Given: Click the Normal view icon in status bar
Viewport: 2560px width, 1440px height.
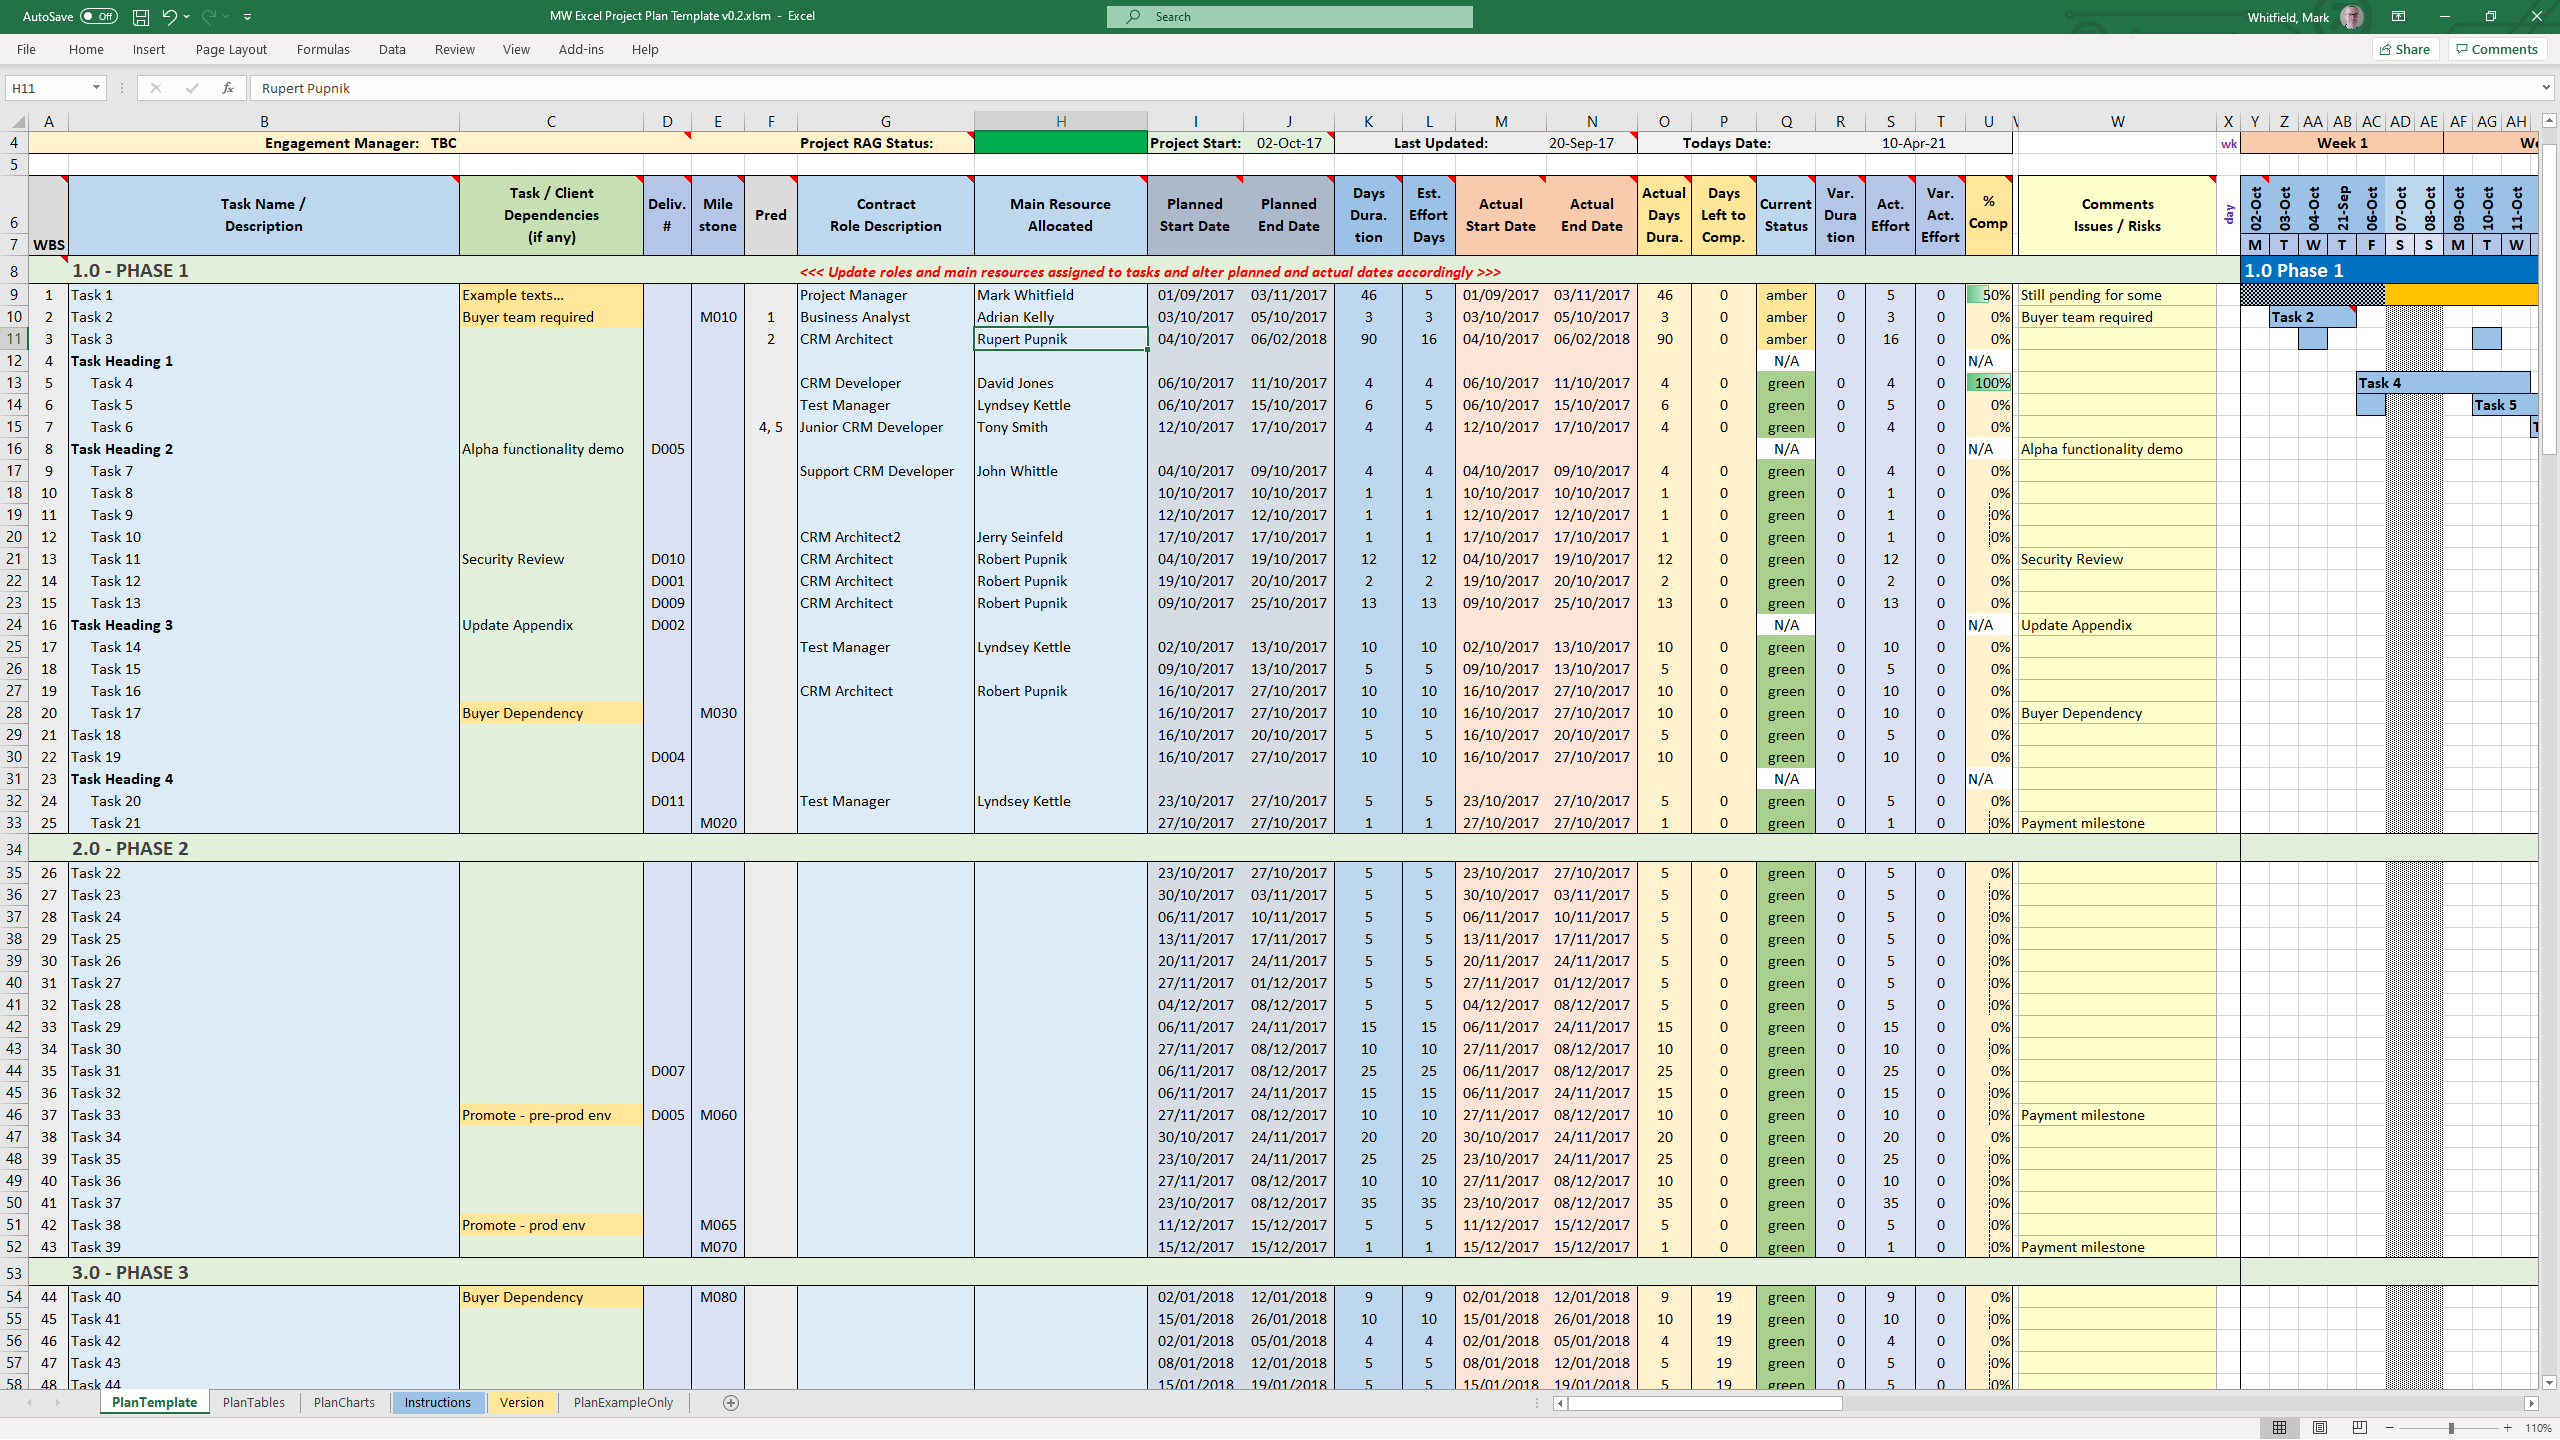Looking at the screenshot, I should coord(2275,1426).
